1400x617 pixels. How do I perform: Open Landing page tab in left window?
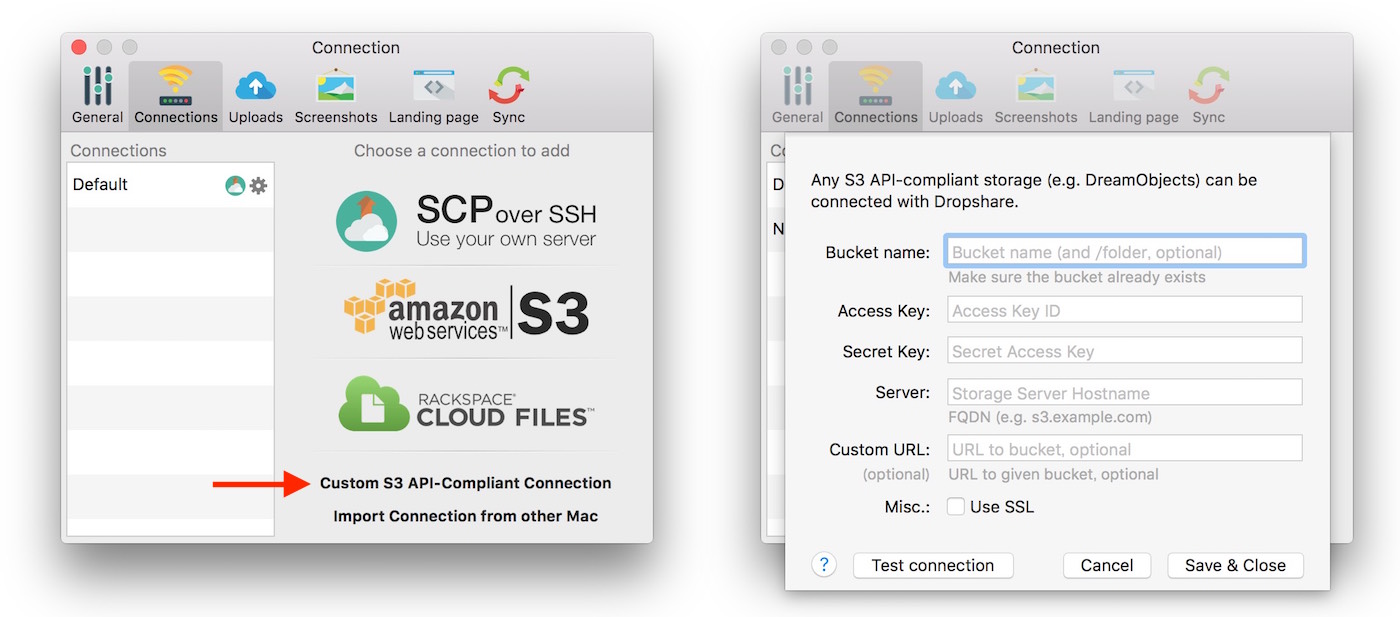click(434, 96)
